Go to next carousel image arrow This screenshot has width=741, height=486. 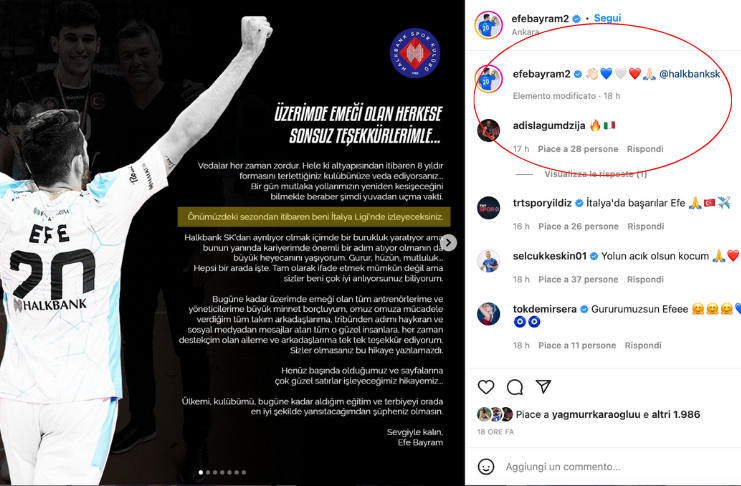click(448, 243)
